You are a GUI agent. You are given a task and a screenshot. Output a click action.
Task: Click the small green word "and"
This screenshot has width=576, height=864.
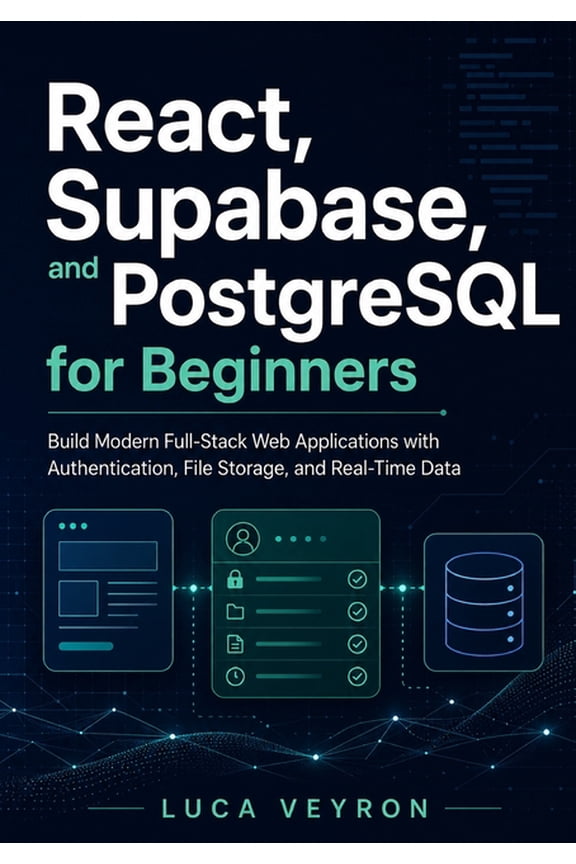73,269
